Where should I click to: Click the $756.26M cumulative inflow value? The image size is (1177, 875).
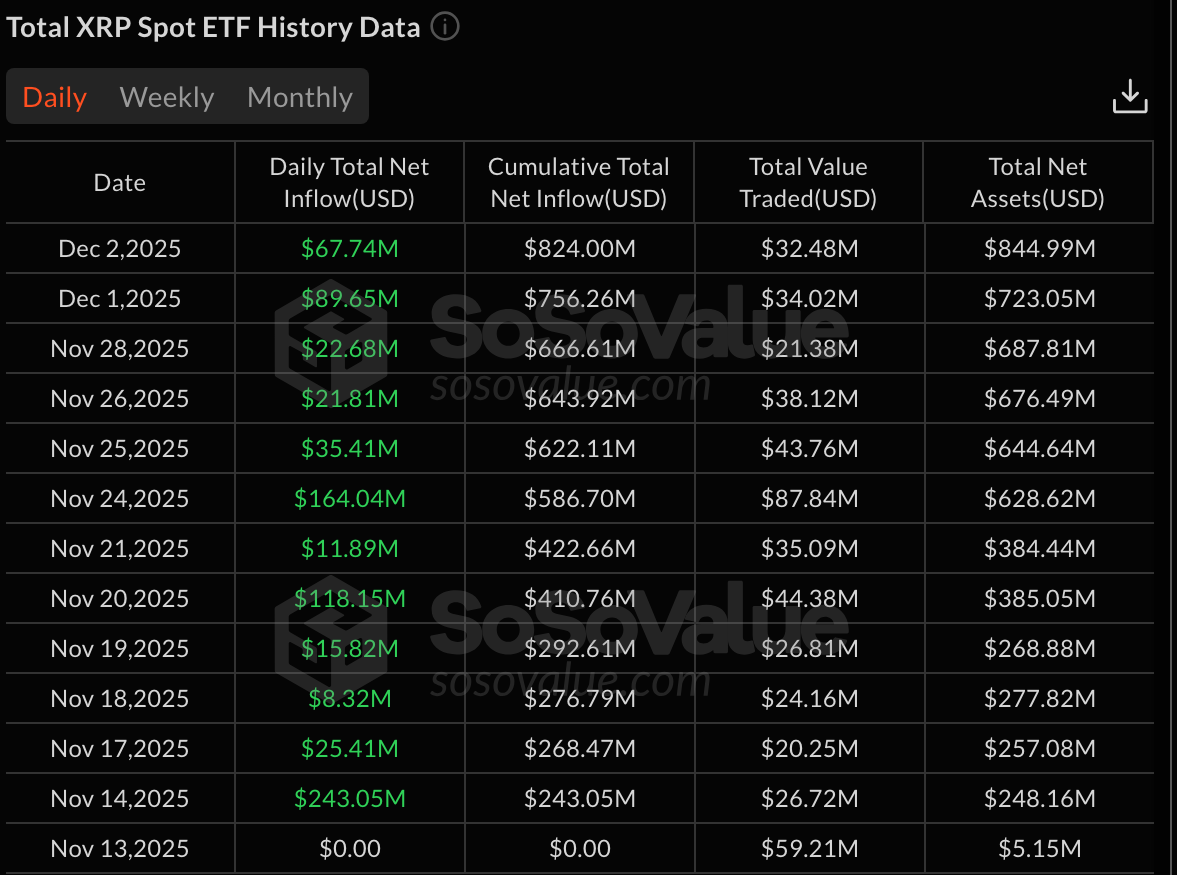coord(579,299)
